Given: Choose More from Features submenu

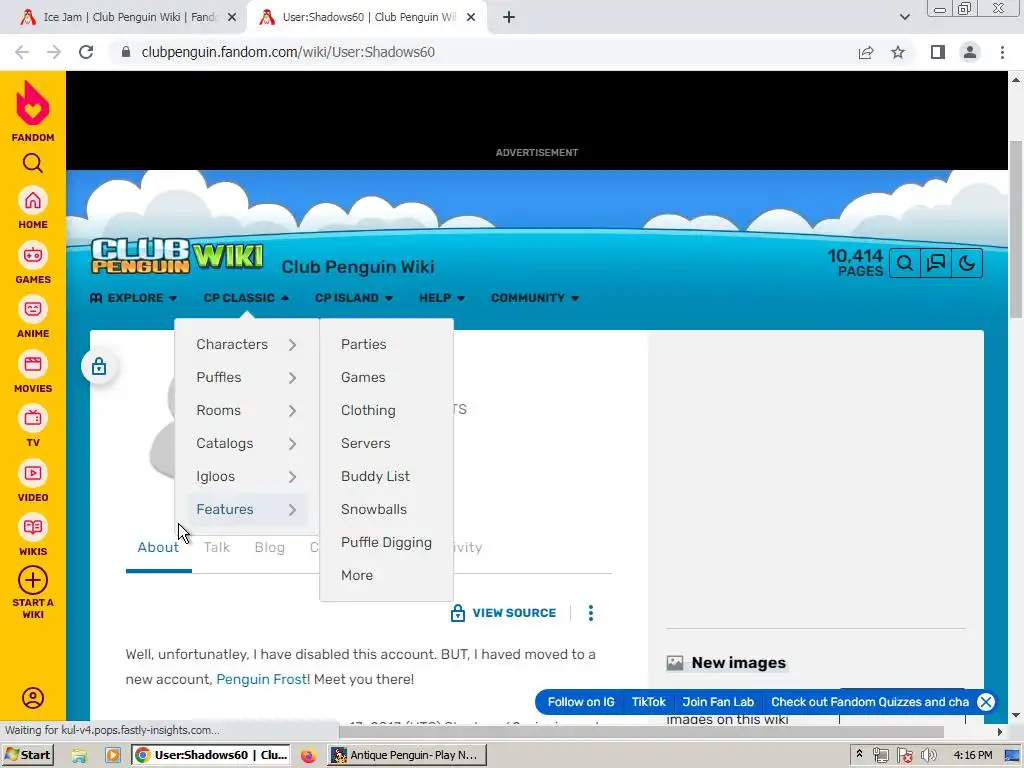Looking at the screenshot, I should tap(357, 575).
